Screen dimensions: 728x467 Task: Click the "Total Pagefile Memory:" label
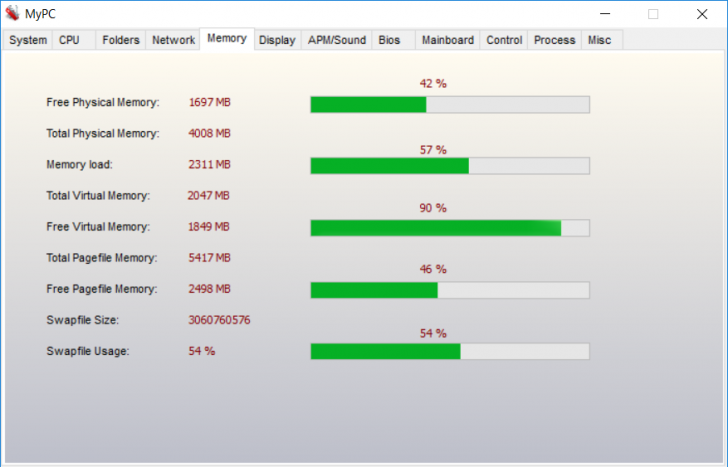coord(102,258)
